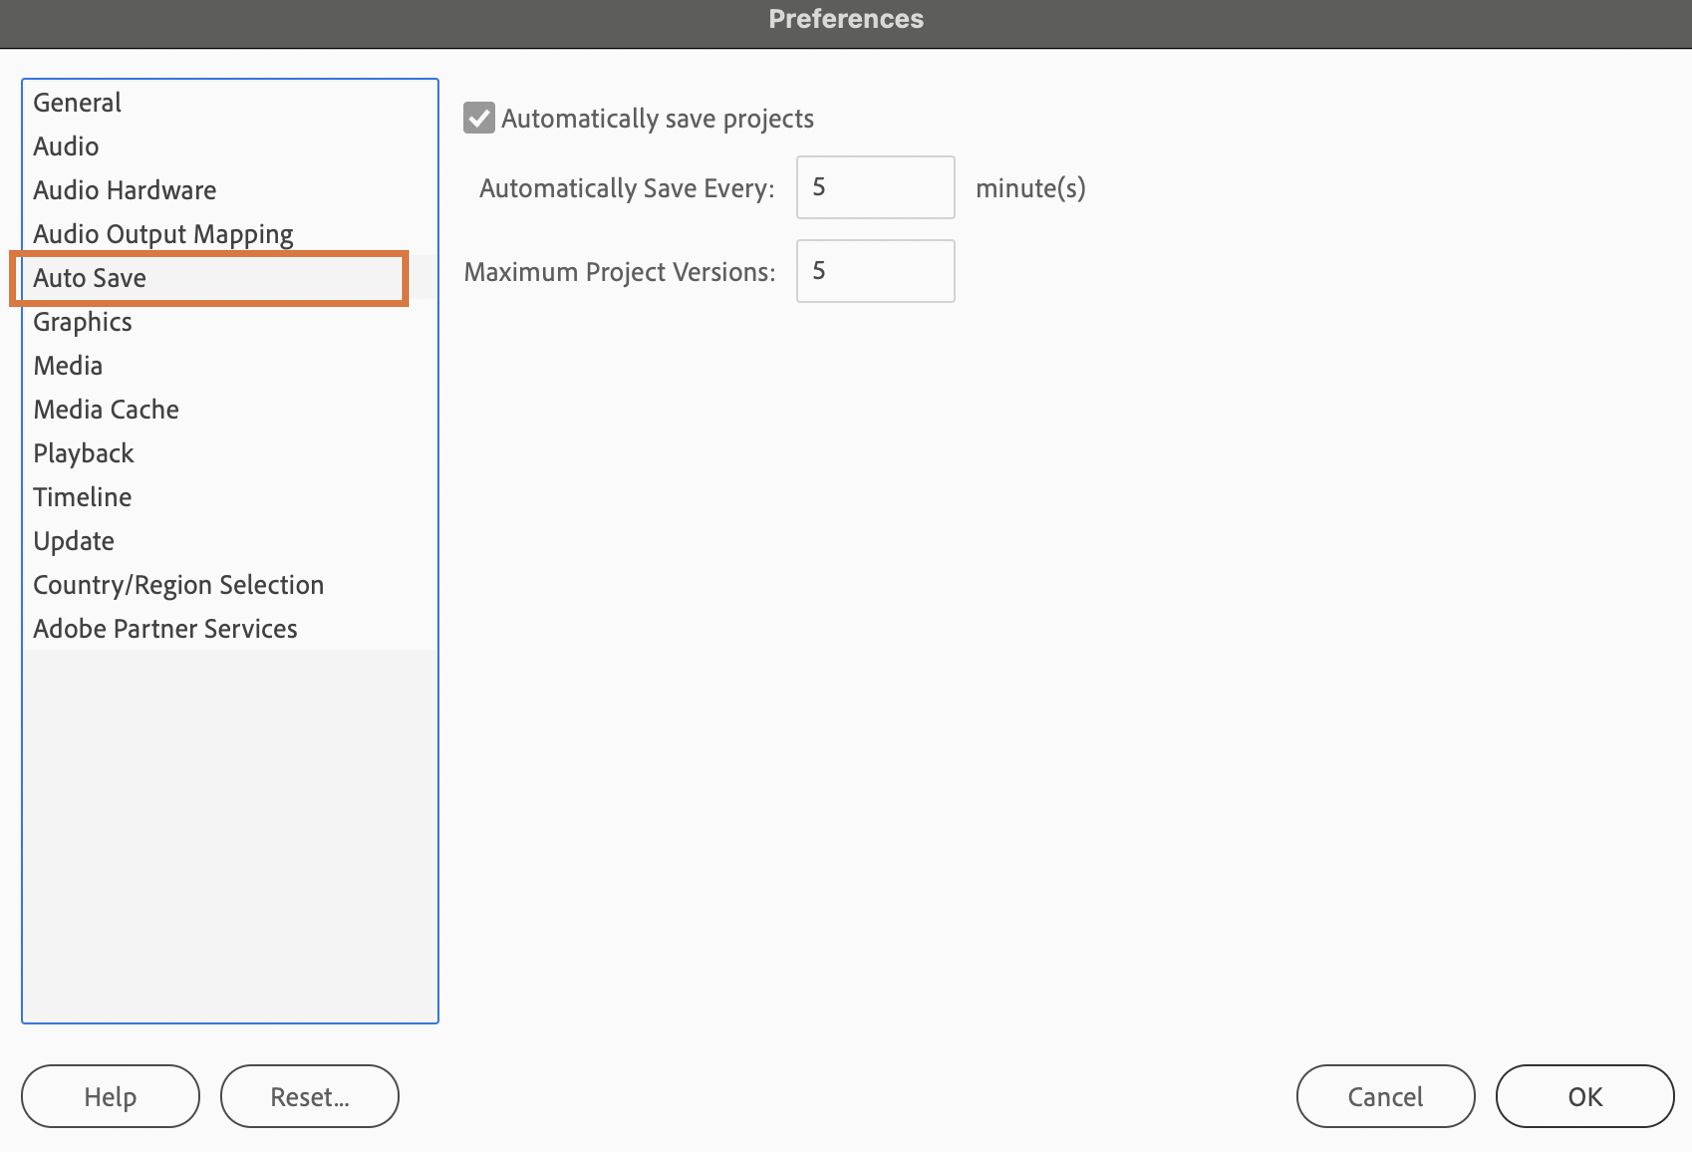
Task: Open Audio Output Mapping settings
Action: click(163, 234)
